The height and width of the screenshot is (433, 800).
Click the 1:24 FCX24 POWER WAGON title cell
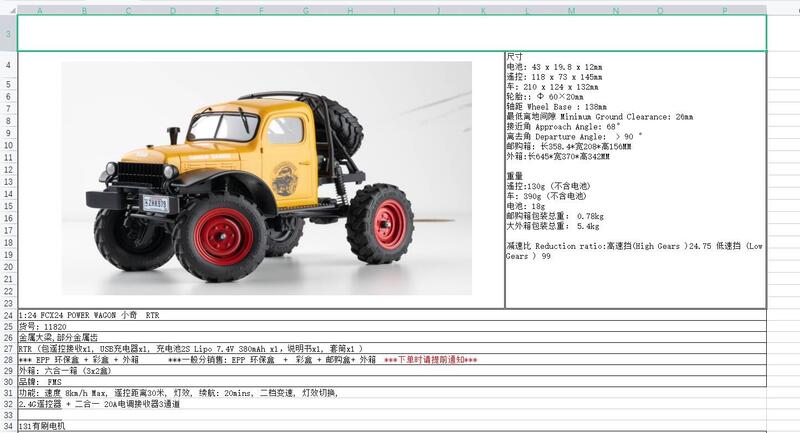point(89,314)
